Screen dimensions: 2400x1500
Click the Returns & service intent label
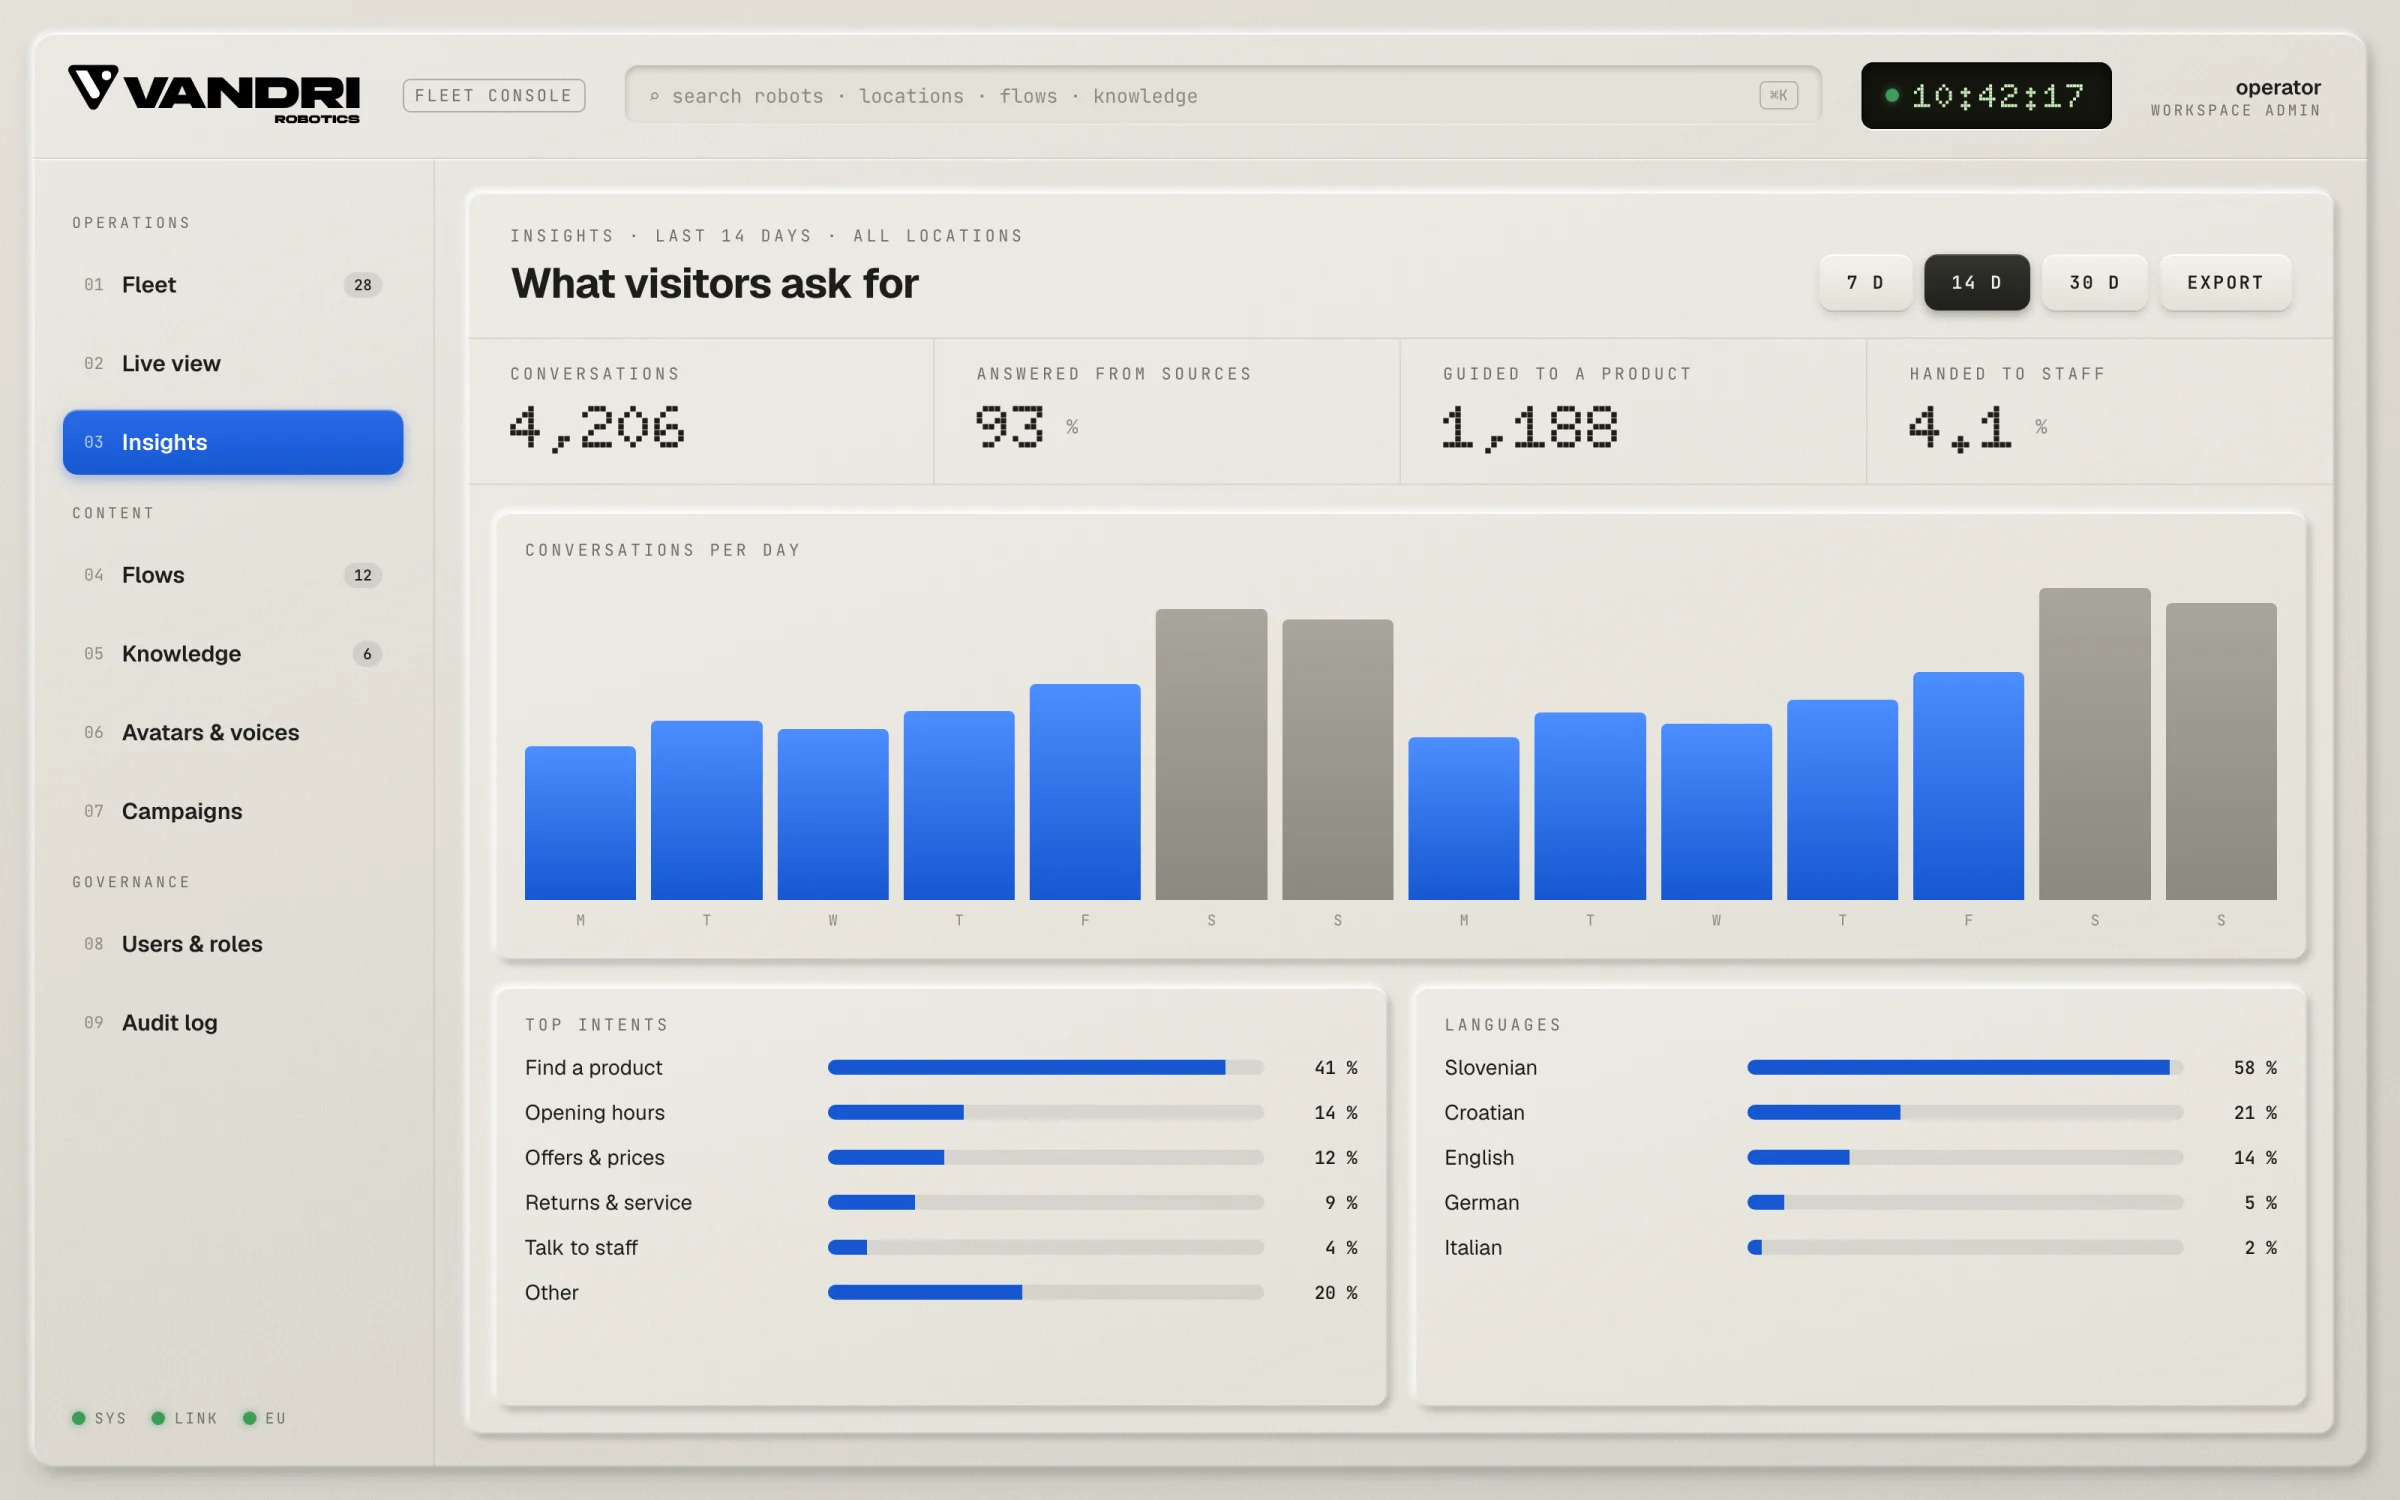click(608, 1202)
